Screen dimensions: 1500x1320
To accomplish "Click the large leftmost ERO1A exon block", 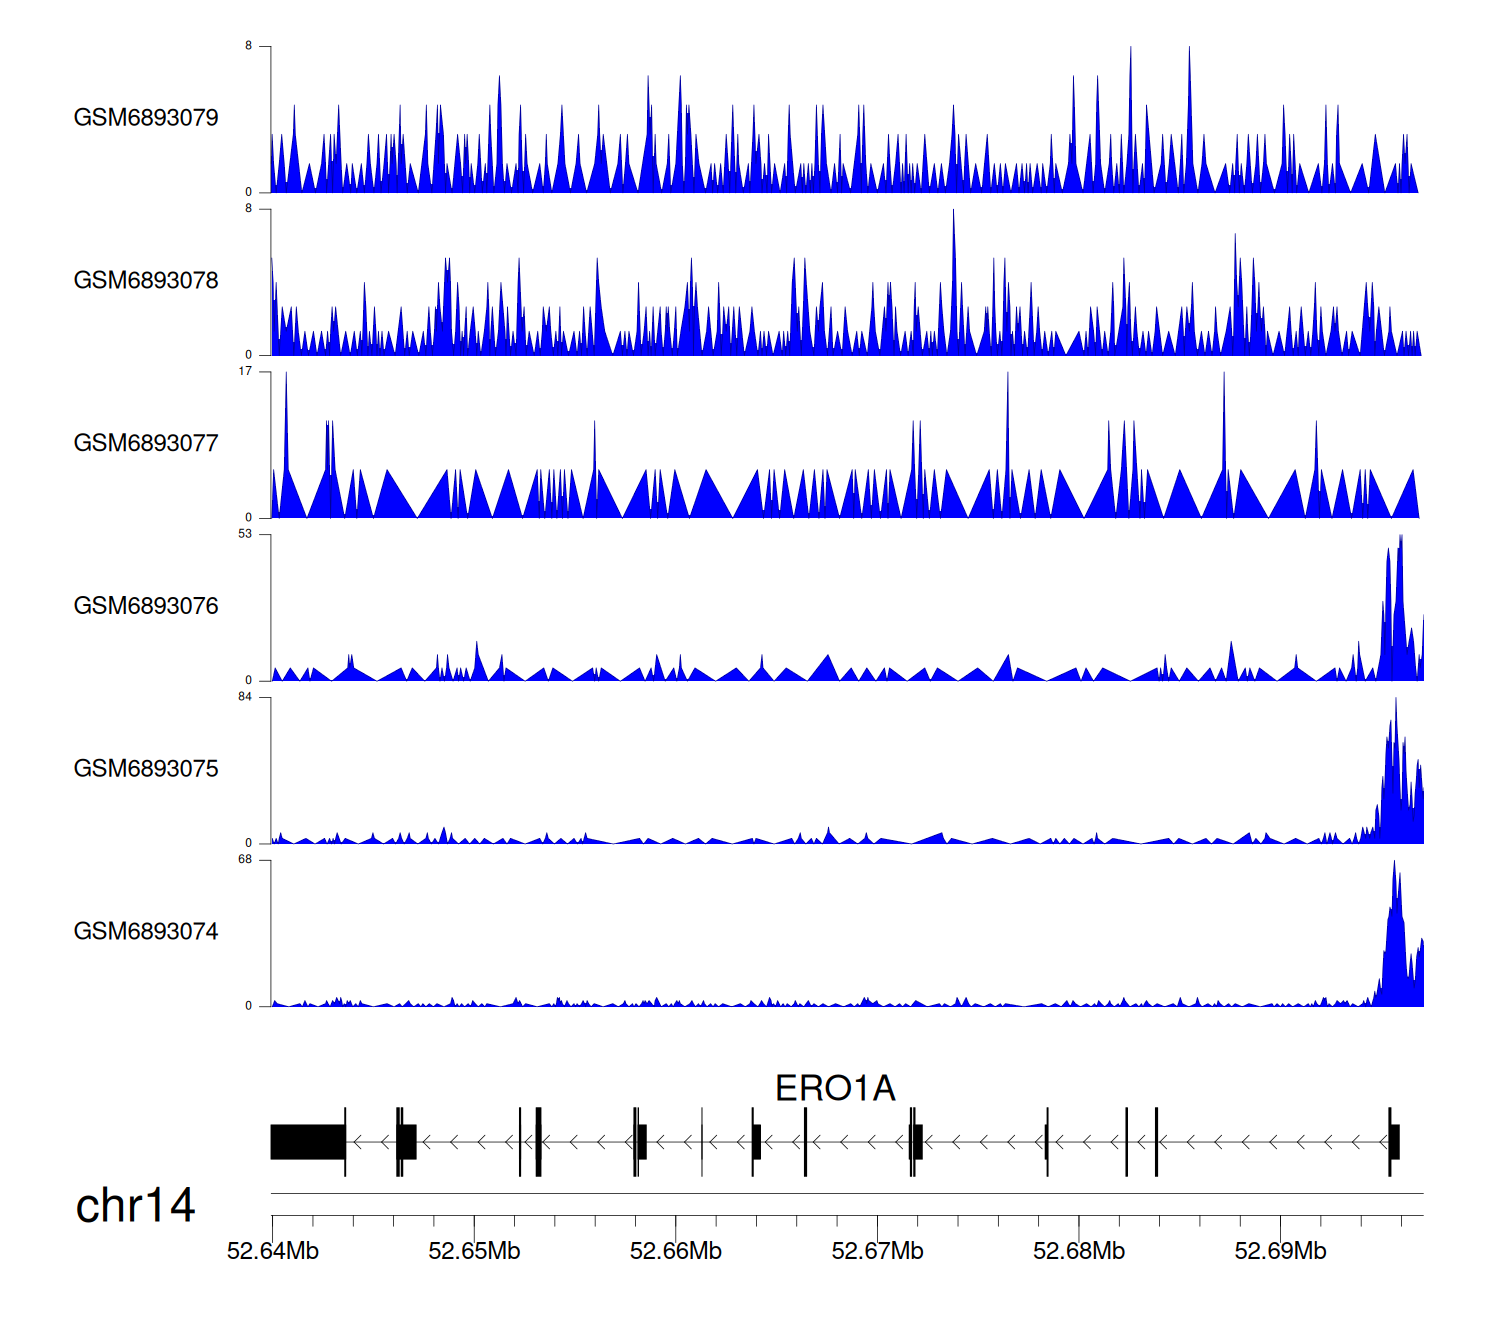I will (x=307, y=1142).
